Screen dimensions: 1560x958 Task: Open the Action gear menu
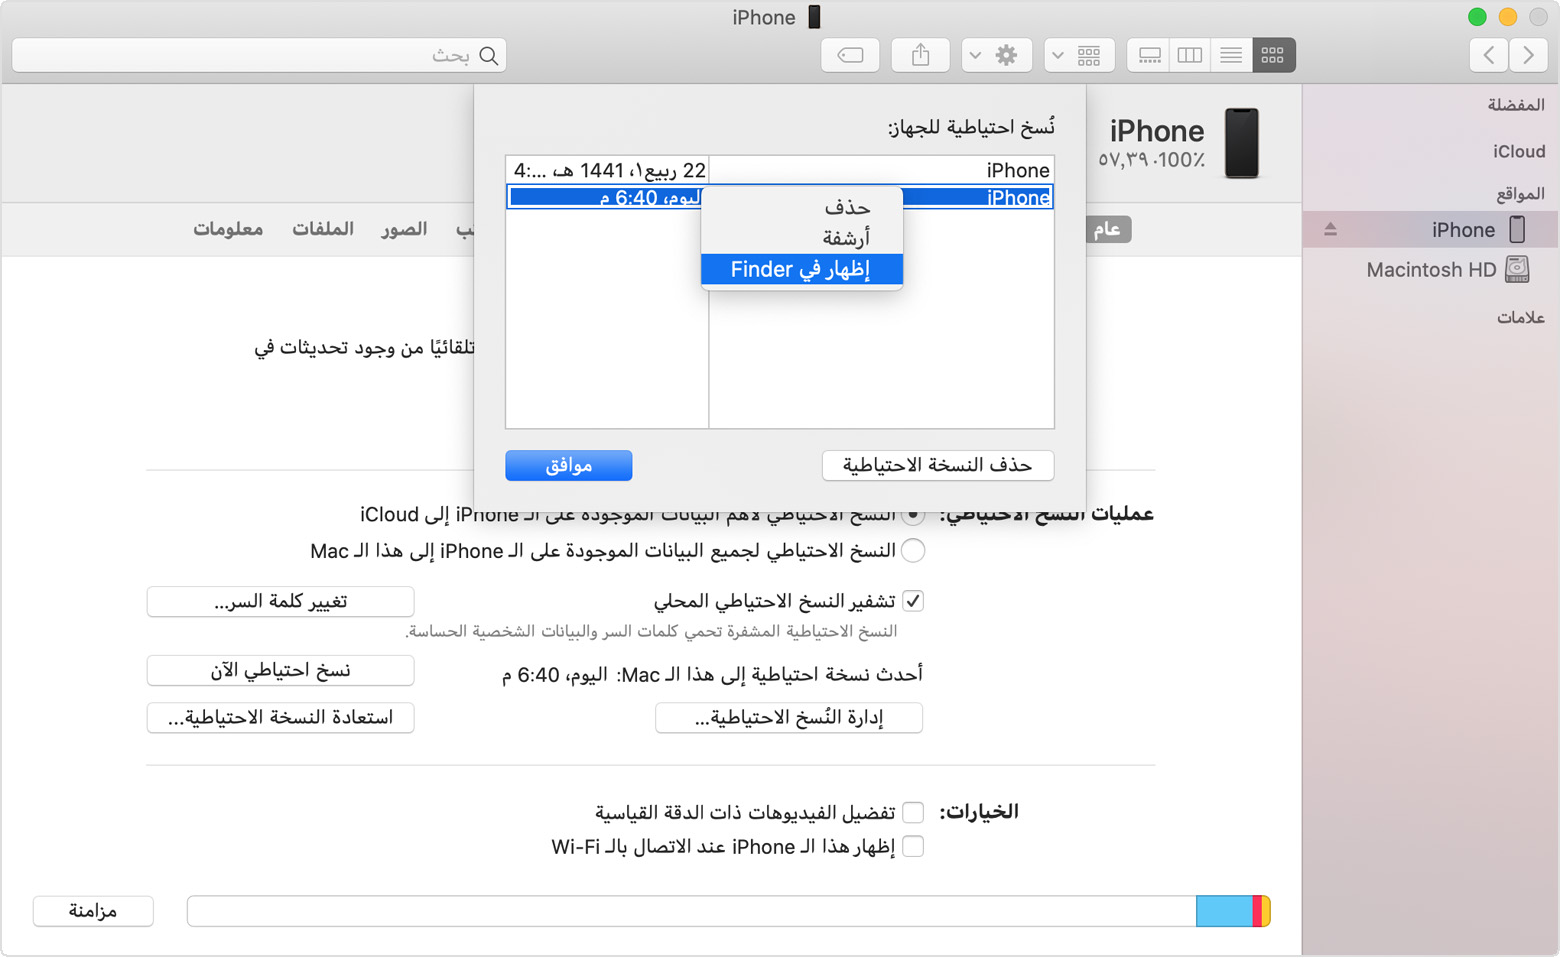tap(1006, 56)
